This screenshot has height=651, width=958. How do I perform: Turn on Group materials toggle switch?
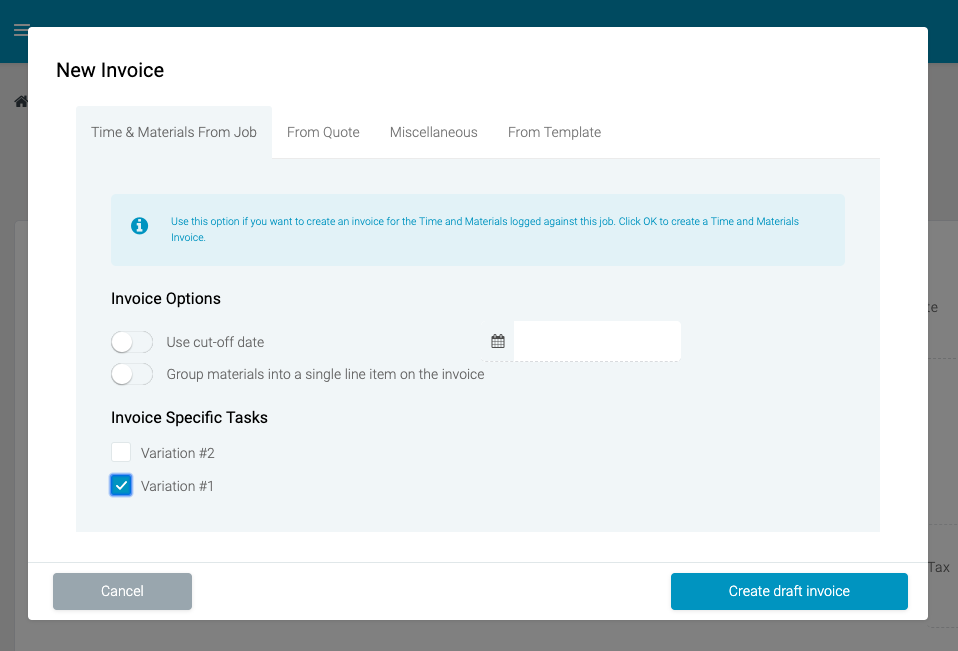tap(132, 374)
